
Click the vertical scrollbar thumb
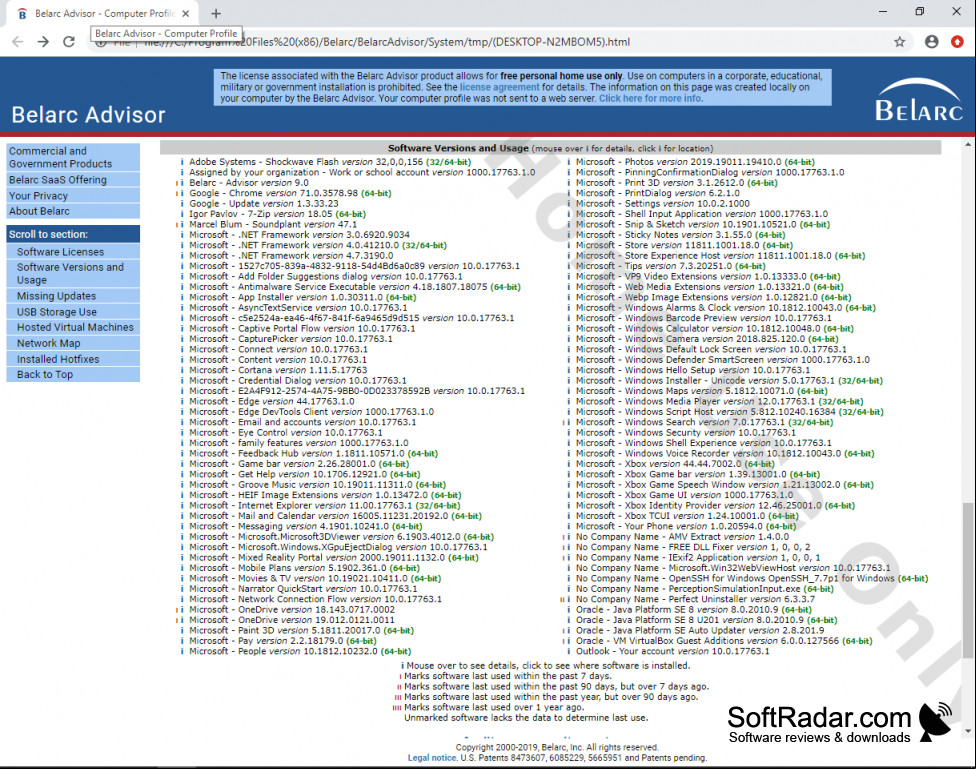pyautogui.click(x=968, y=580)
